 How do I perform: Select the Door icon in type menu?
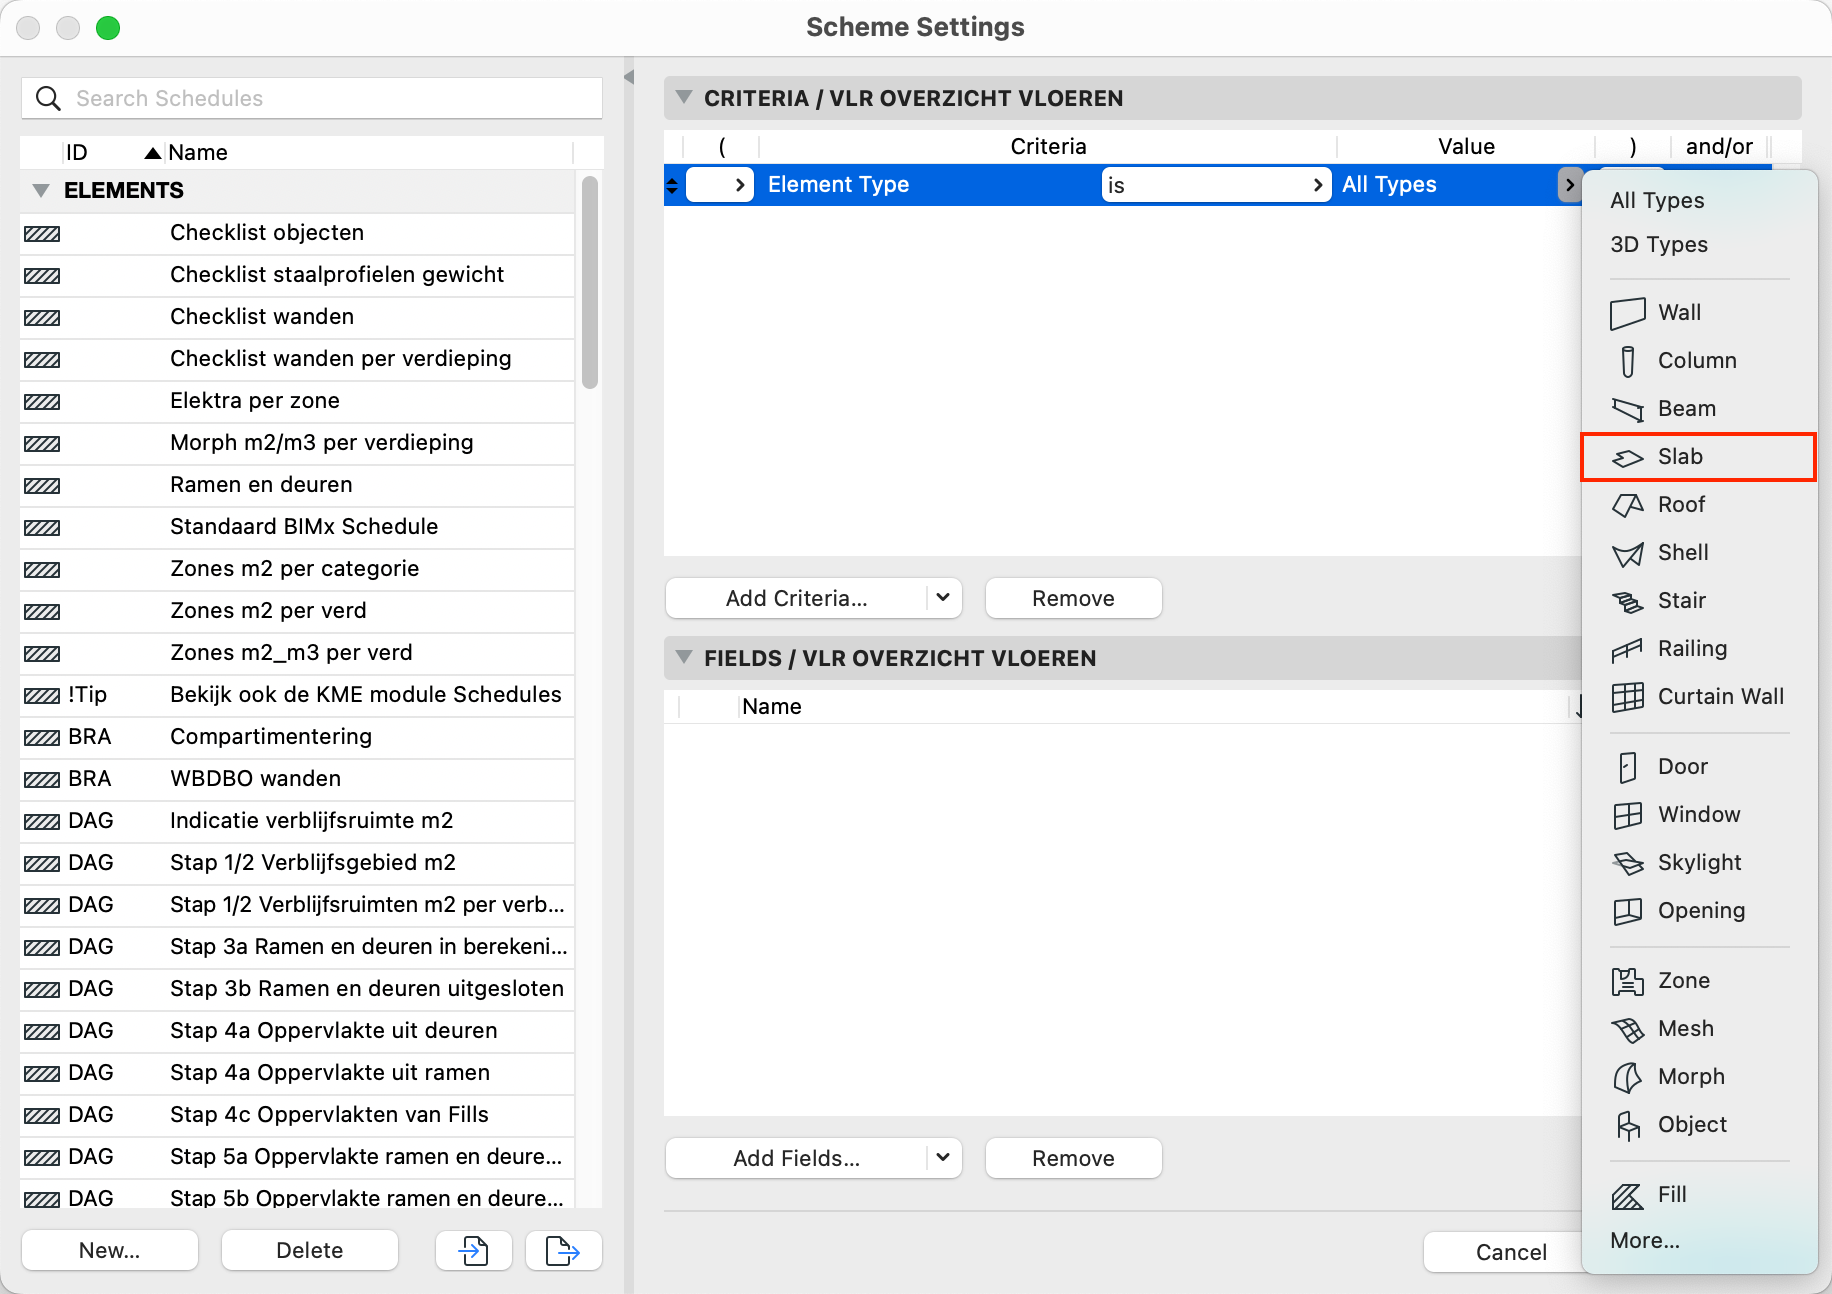pos(1627,767)
